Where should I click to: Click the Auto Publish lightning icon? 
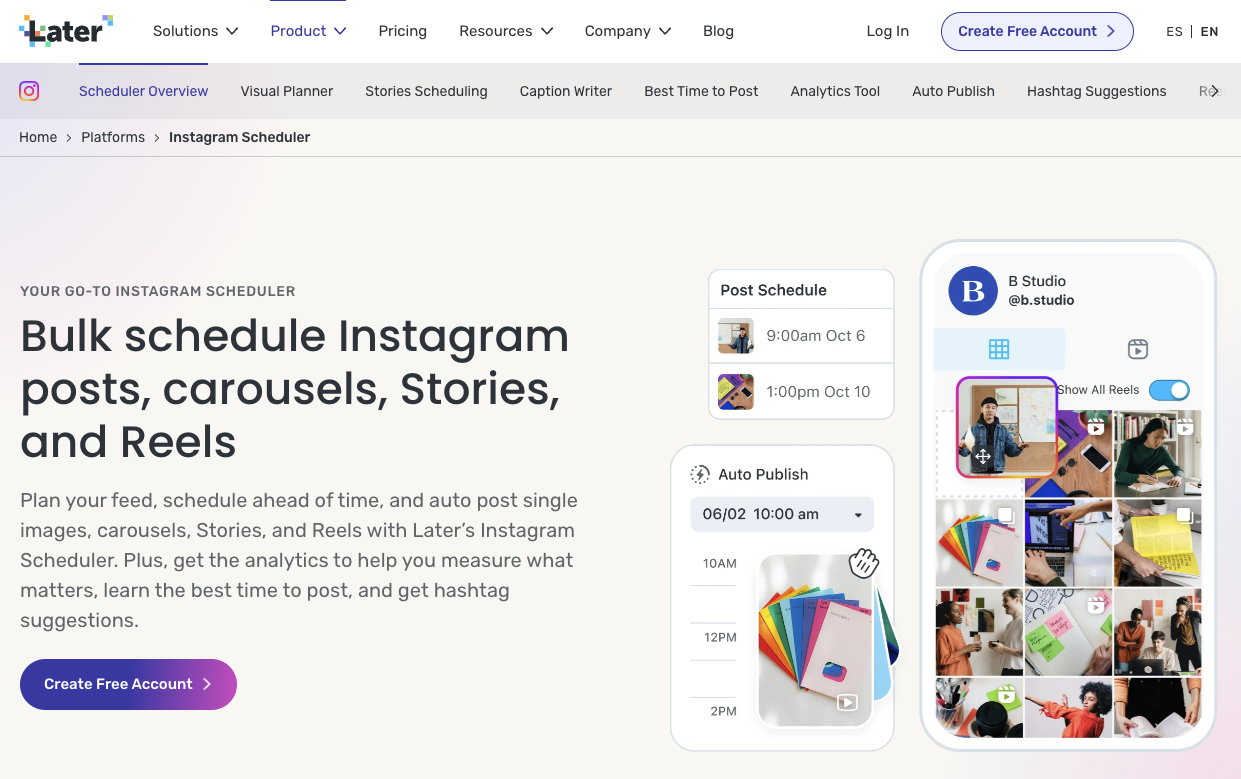(700, 474)
